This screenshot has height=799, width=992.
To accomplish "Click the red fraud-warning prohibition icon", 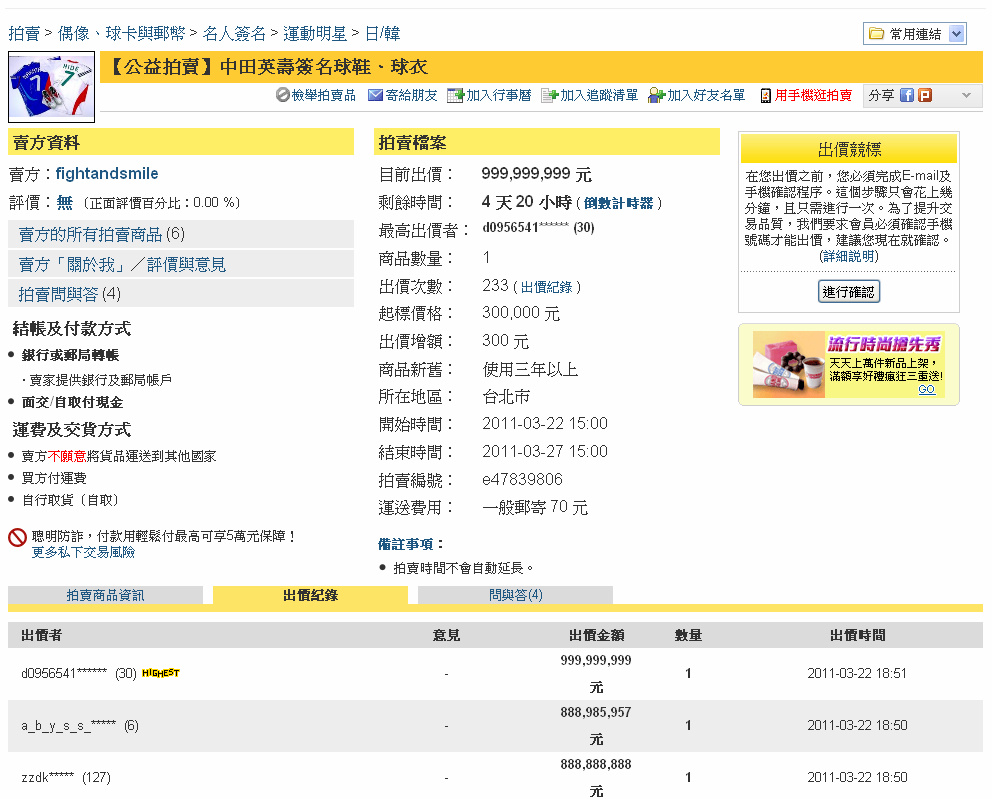I will pos(17,537).
